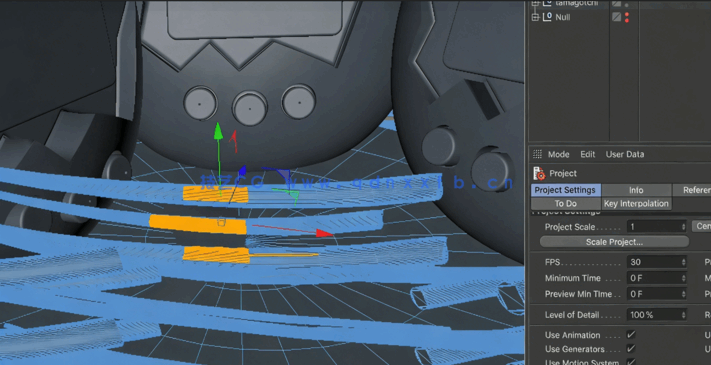Click the Level of Detail stepper arrows
The width and height of the screenshot is (711, 365).
click(683, 315)
